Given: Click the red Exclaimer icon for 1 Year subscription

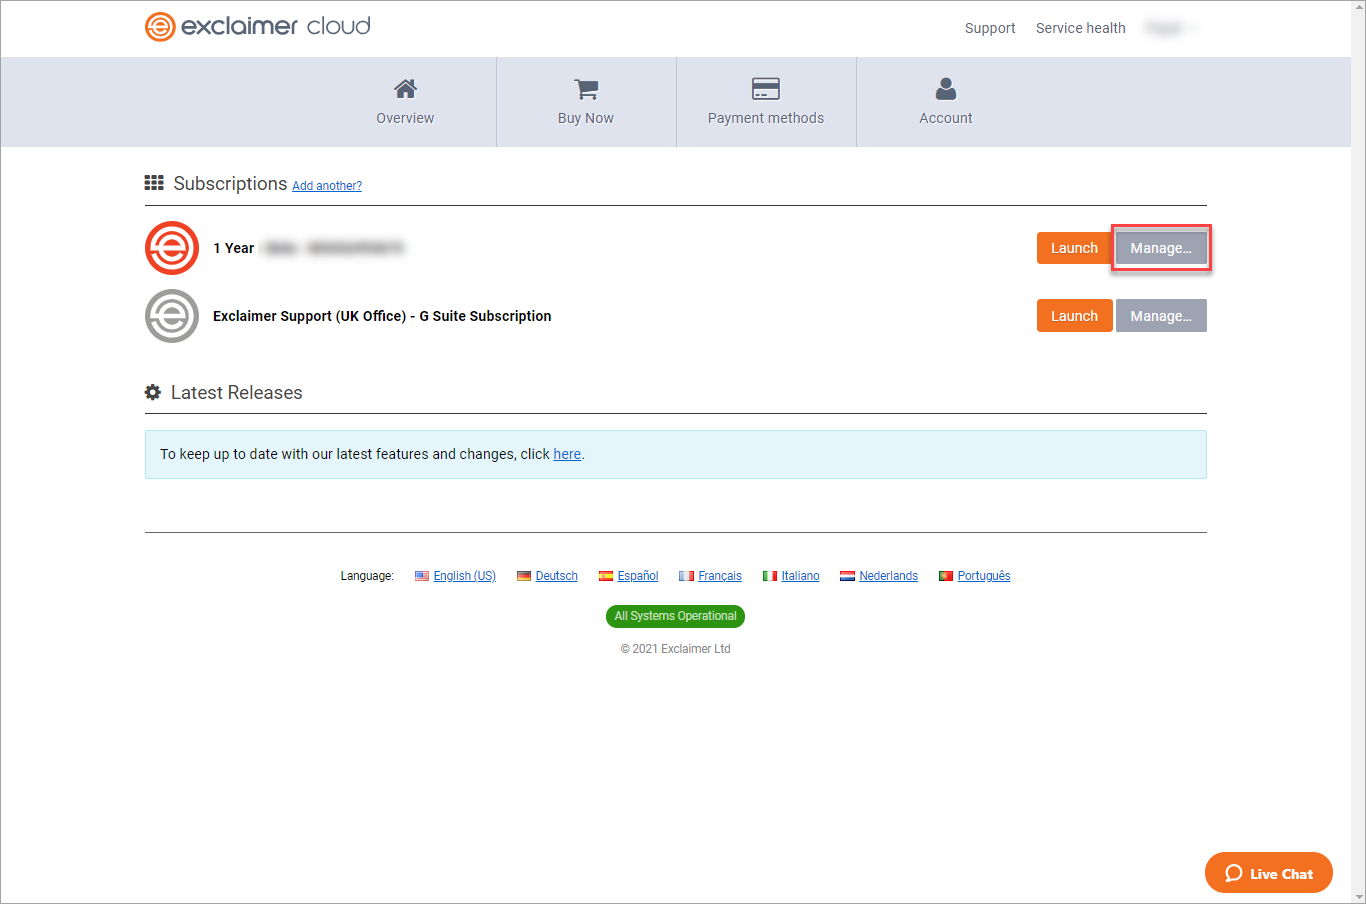Looking at the screenshot, I should (x=172, y=248).
